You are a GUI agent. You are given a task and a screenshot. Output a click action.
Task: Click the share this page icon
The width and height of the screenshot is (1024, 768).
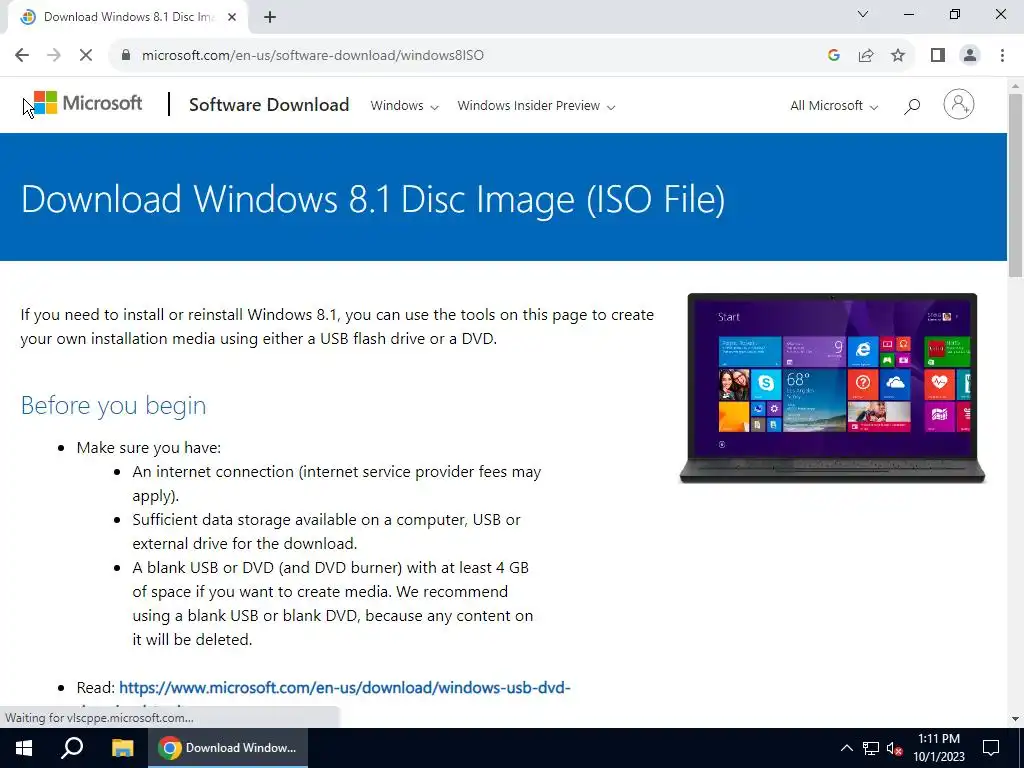(866, 55)
